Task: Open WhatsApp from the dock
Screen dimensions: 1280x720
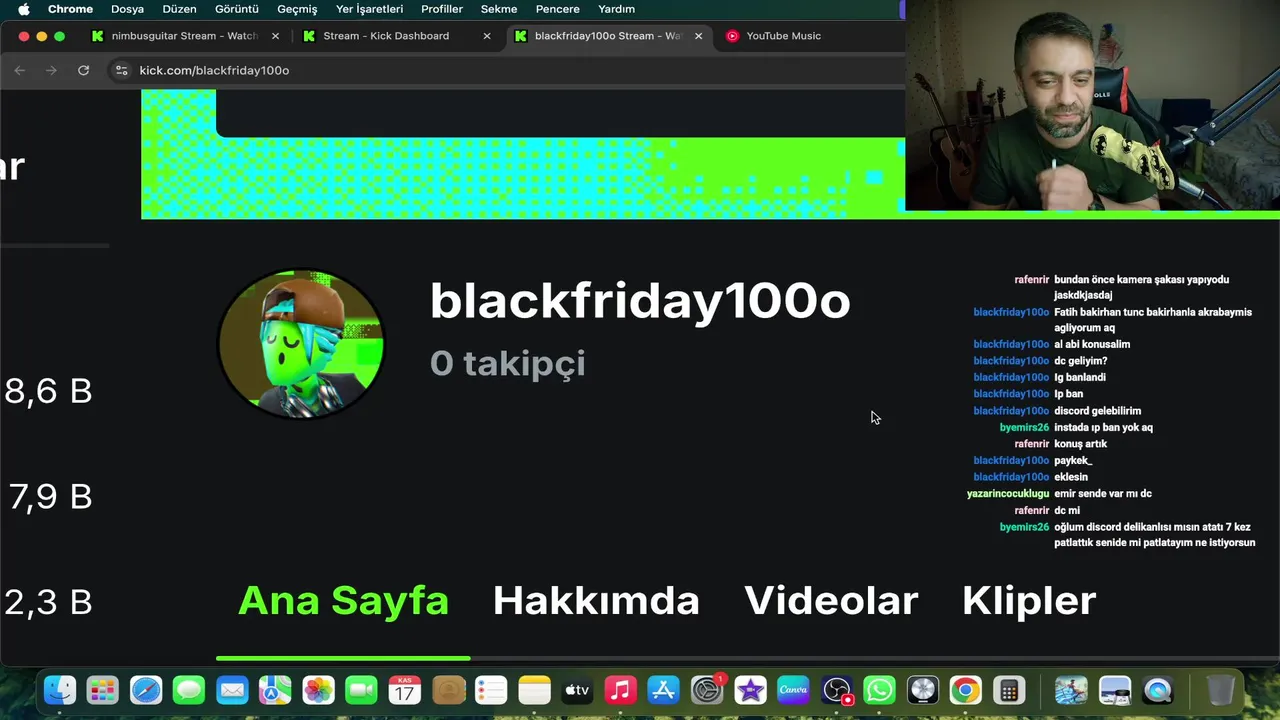Action: click(879, 690)
